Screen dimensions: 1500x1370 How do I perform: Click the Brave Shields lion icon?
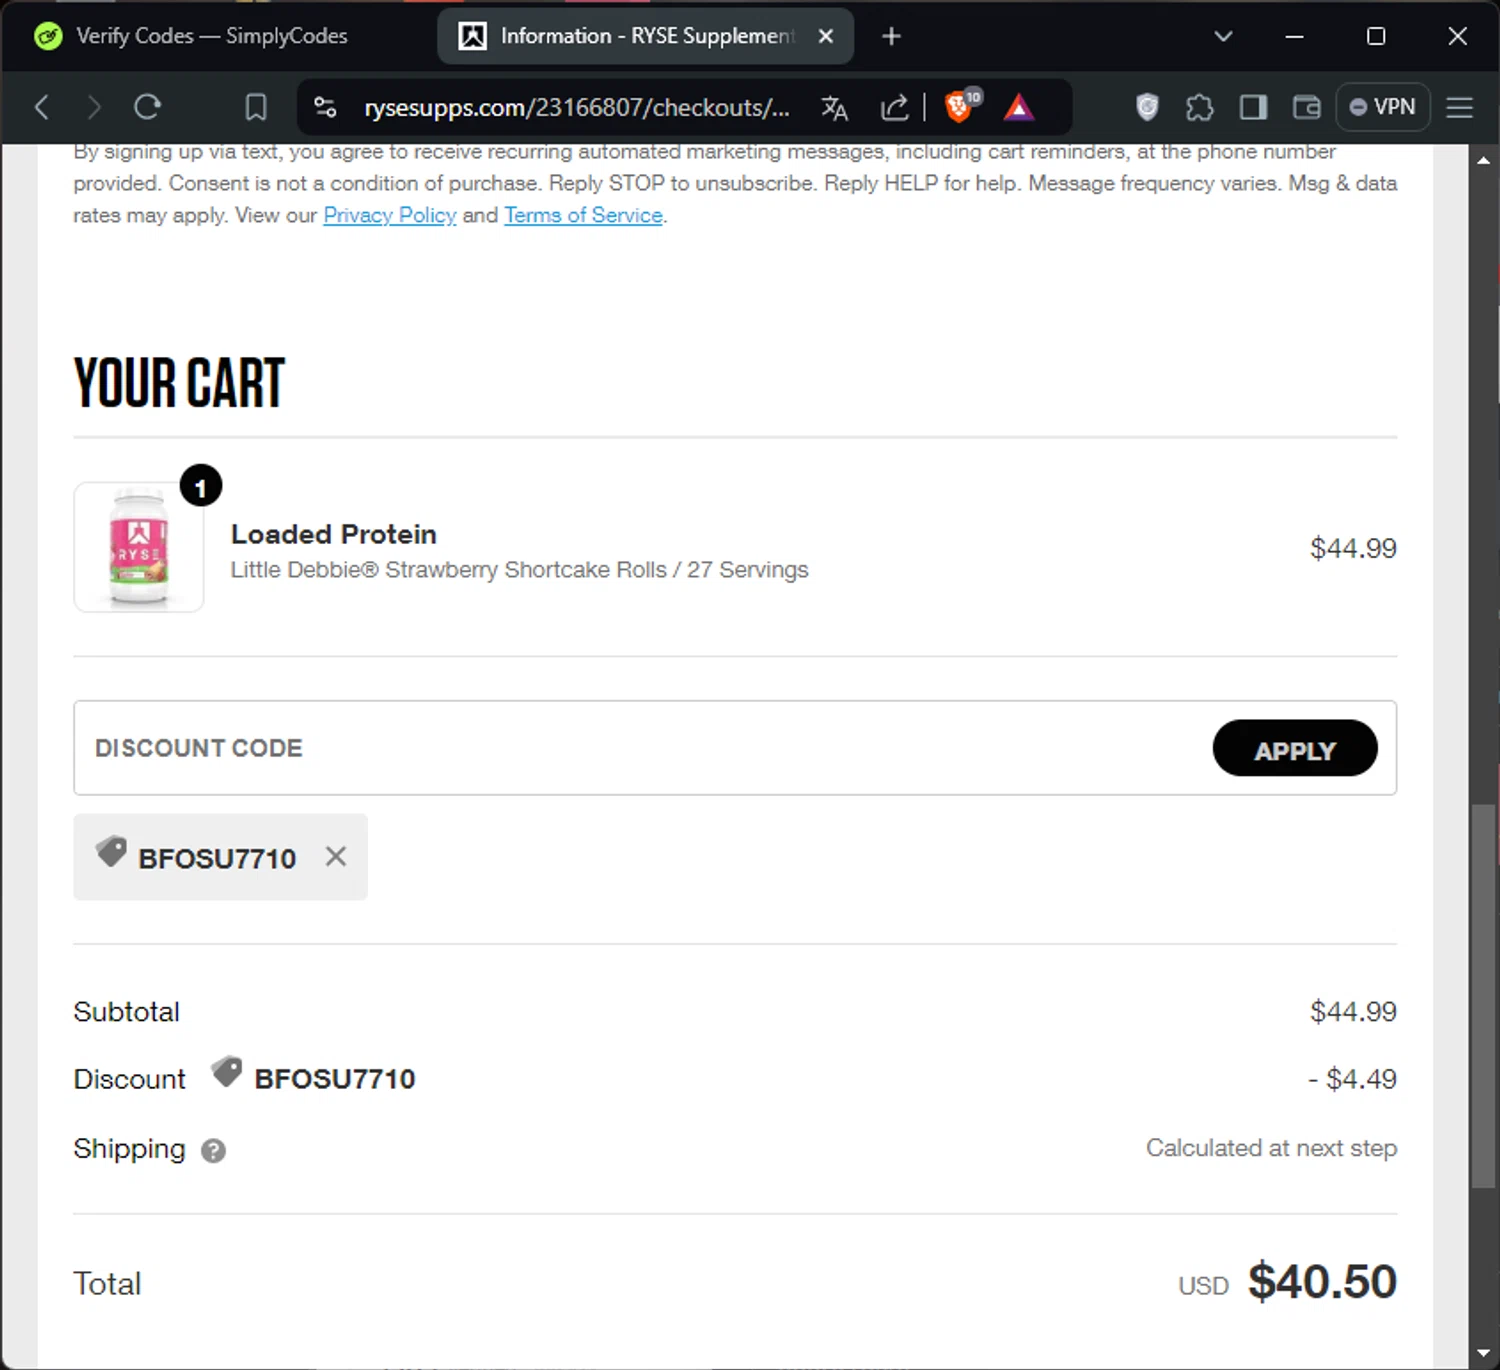pos(959,107)
